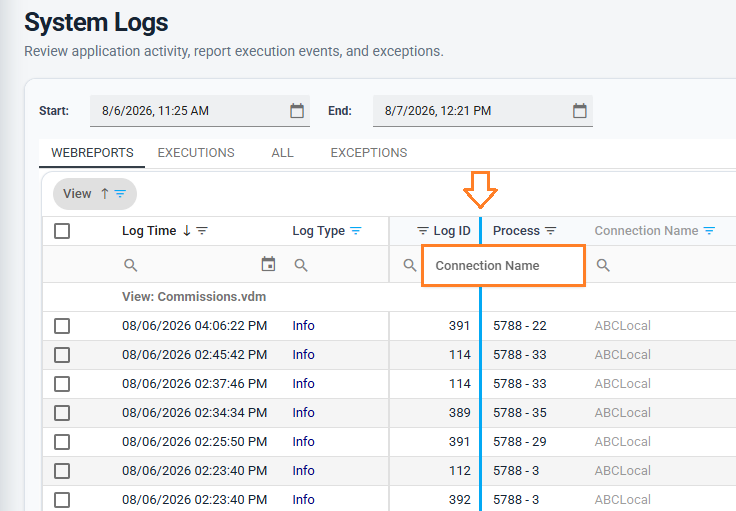Collapse the View: Commissions.vdm group row
Screen dimensions: 736x511
point(194,297)
